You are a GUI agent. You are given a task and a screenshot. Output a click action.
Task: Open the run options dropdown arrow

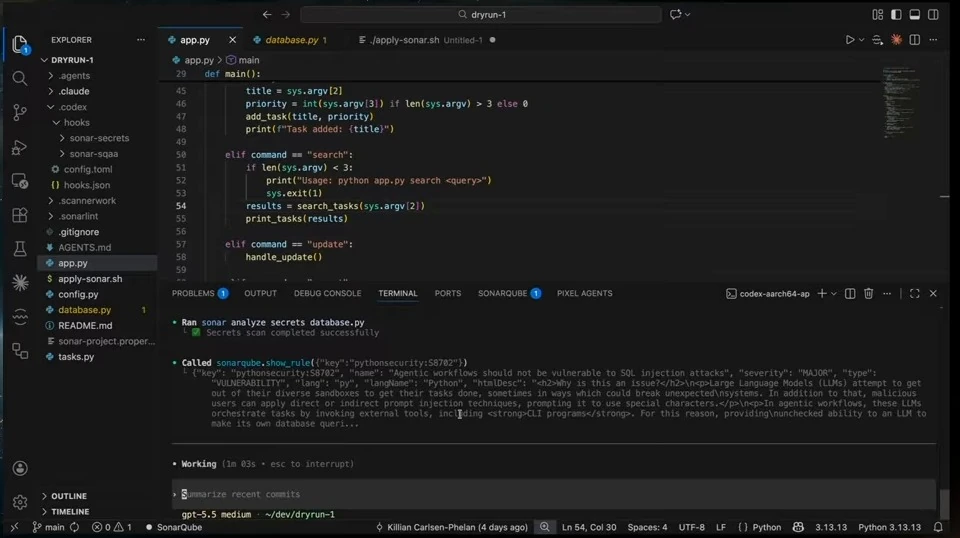(x=861, y=40)
